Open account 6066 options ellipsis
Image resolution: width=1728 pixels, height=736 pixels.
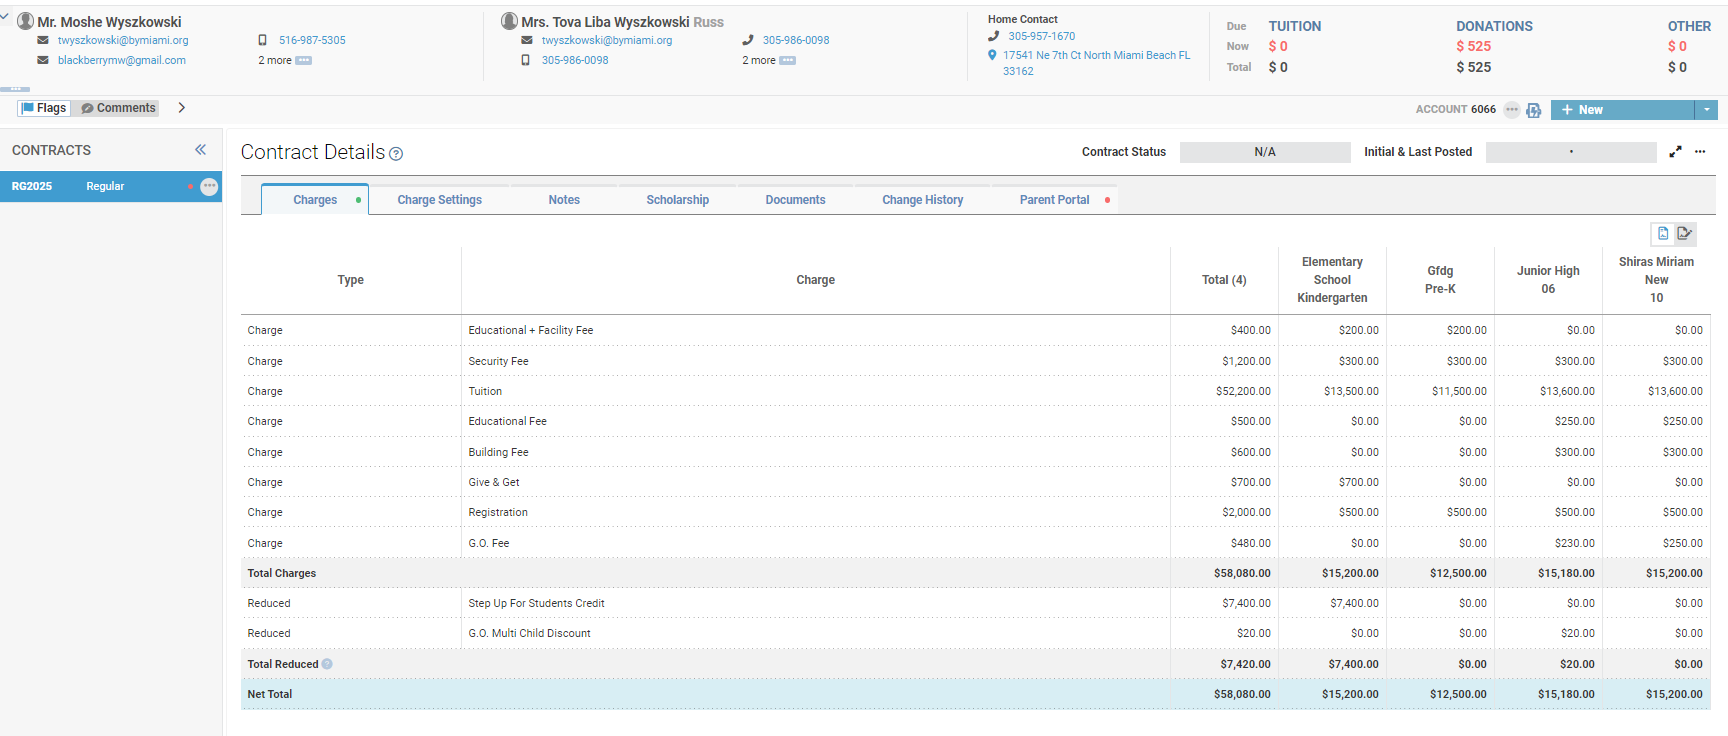coord(1512,110)
